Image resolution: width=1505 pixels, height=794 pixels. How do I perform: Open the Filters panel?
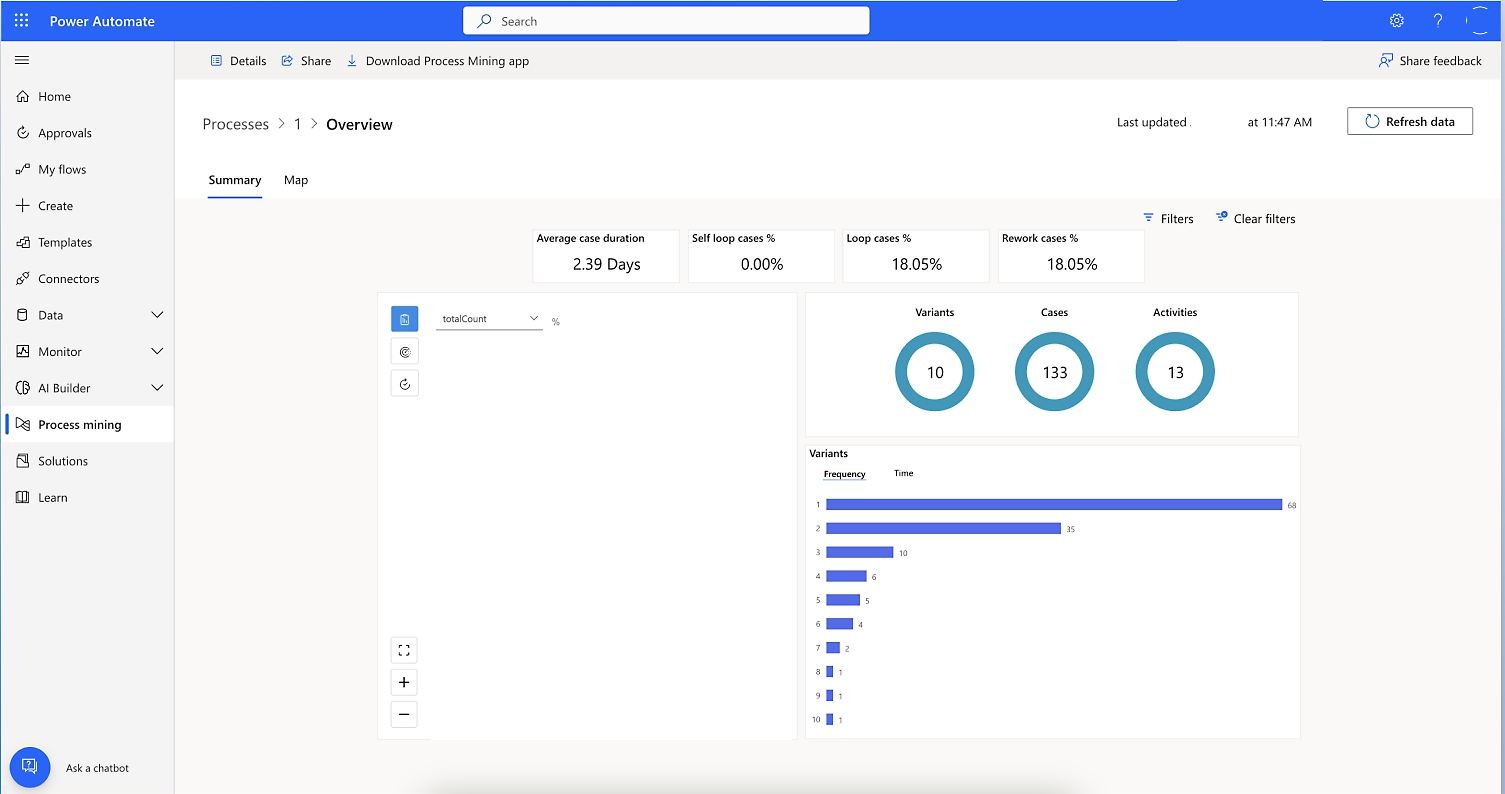click(x=1168, y=219)
